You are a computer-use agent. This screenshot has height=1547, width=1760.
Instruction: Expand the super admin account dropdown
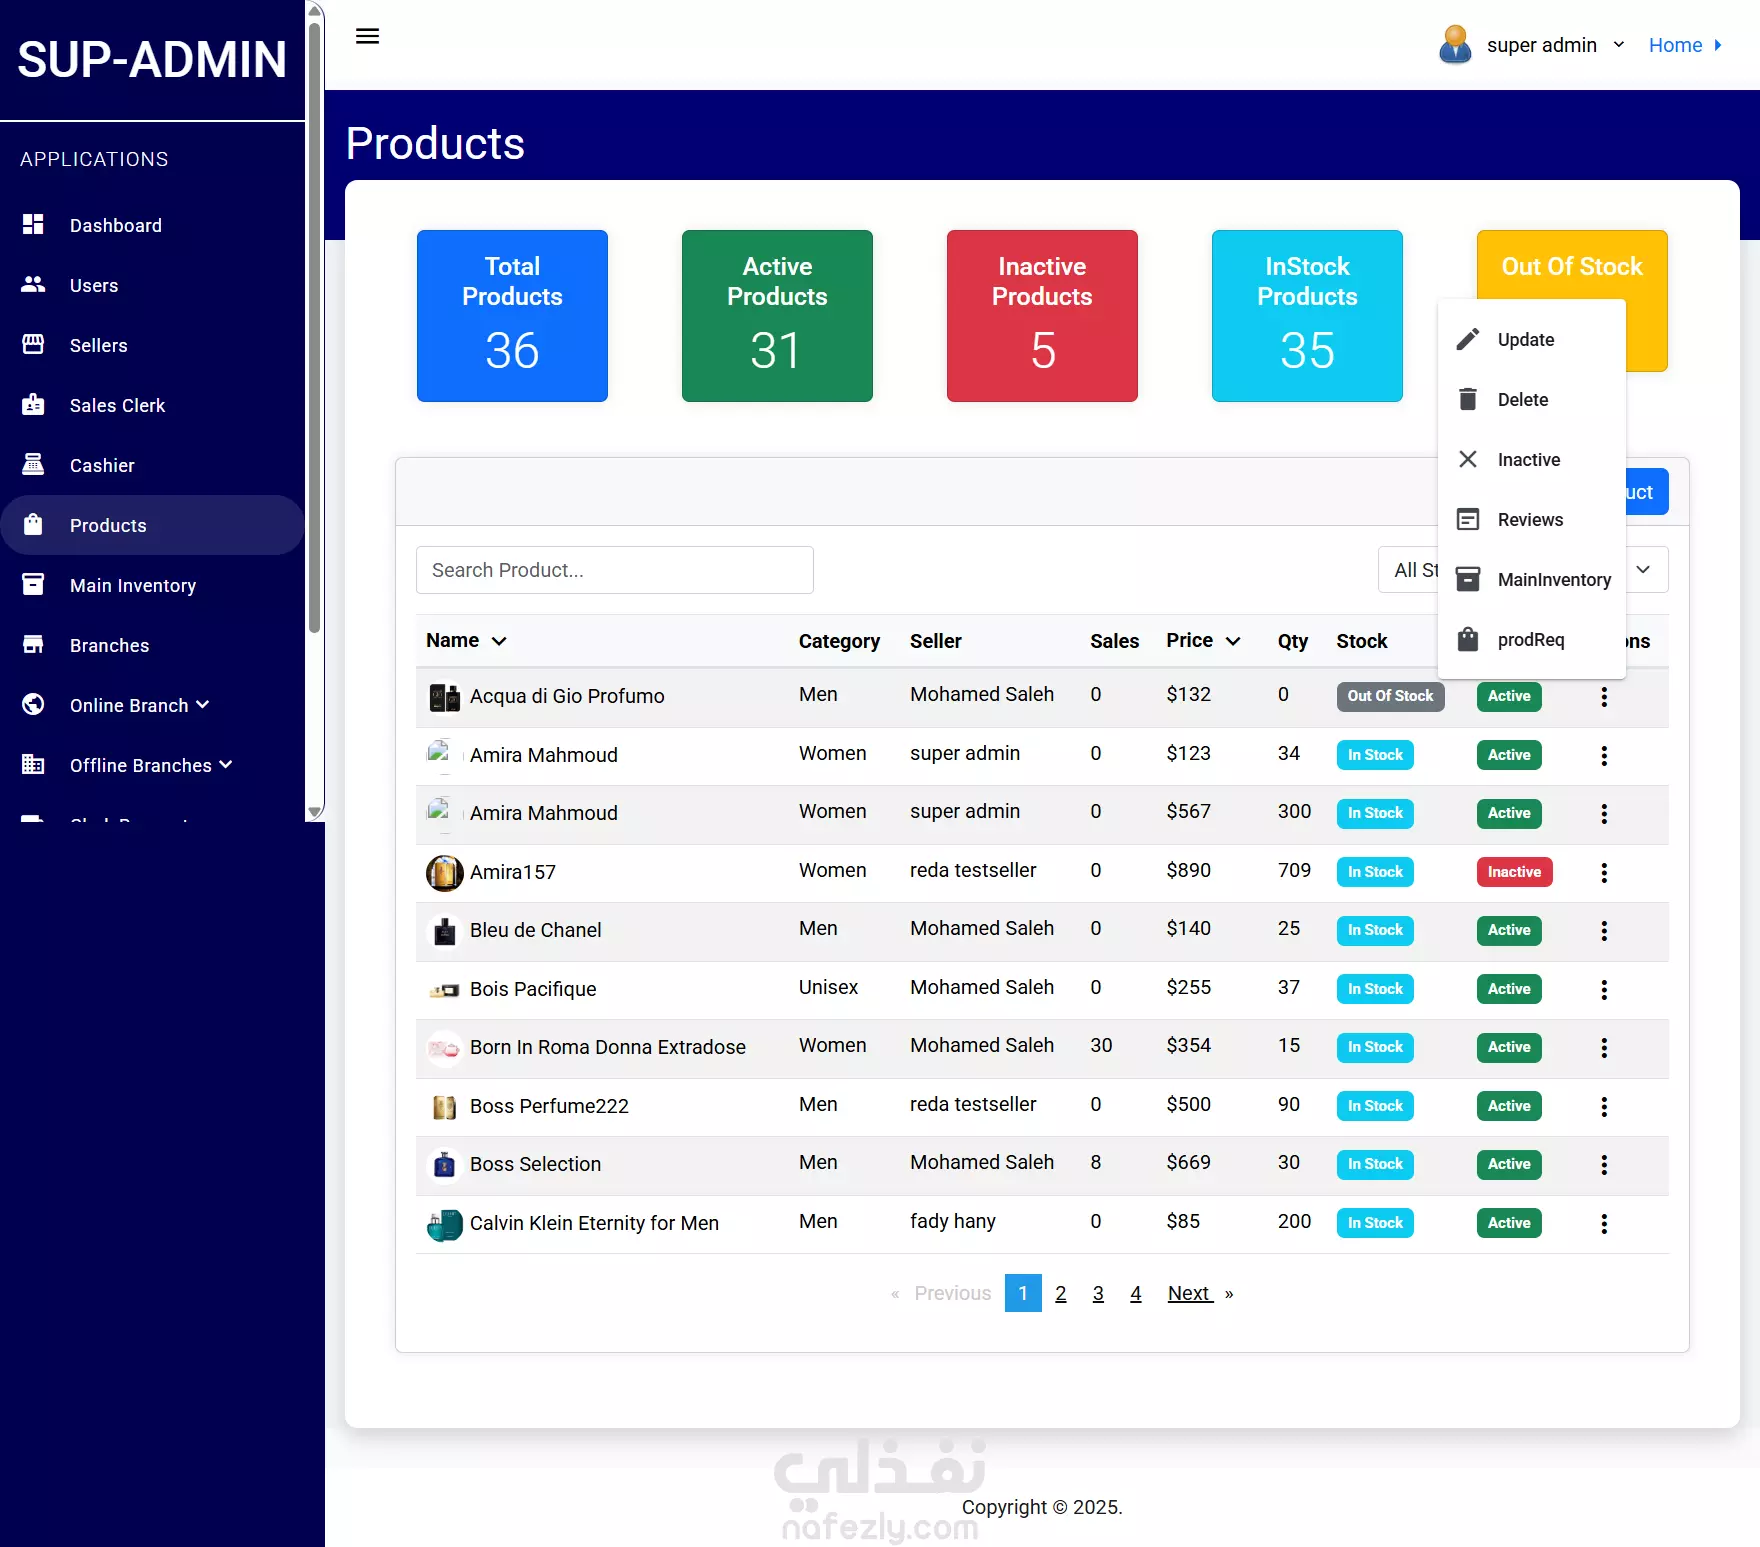pyautogui.click(x=1618, y=45)
